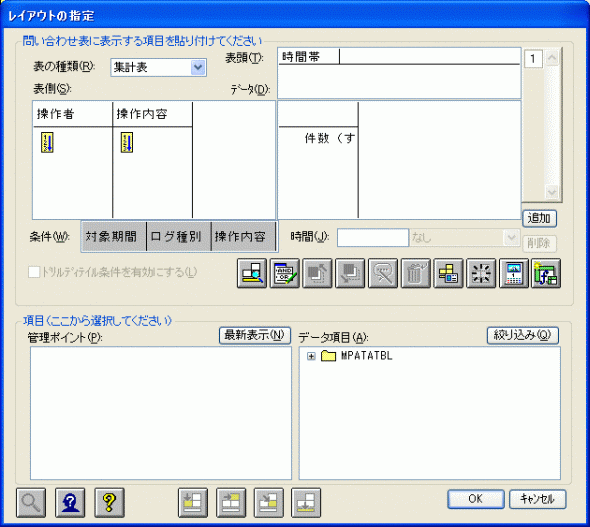The image size is (590, 527).
Task: Click the calendar with picture icon
Action: (x=514, y=273)
